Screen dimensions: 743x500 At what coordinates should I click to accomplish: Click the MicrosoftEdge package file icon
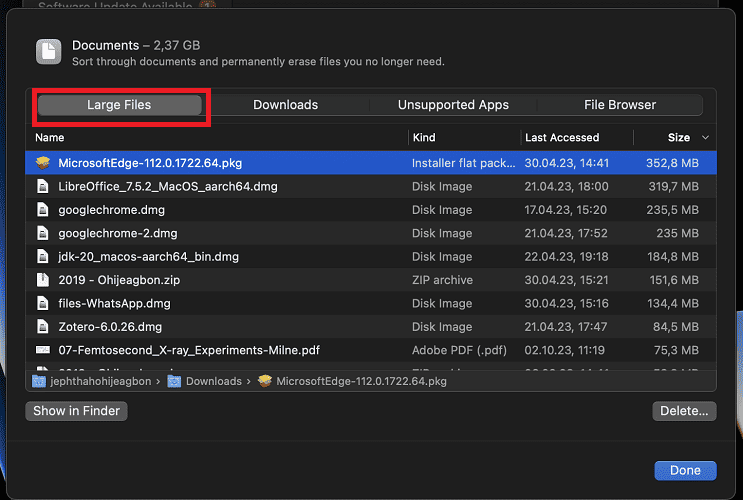pos(43,163)
